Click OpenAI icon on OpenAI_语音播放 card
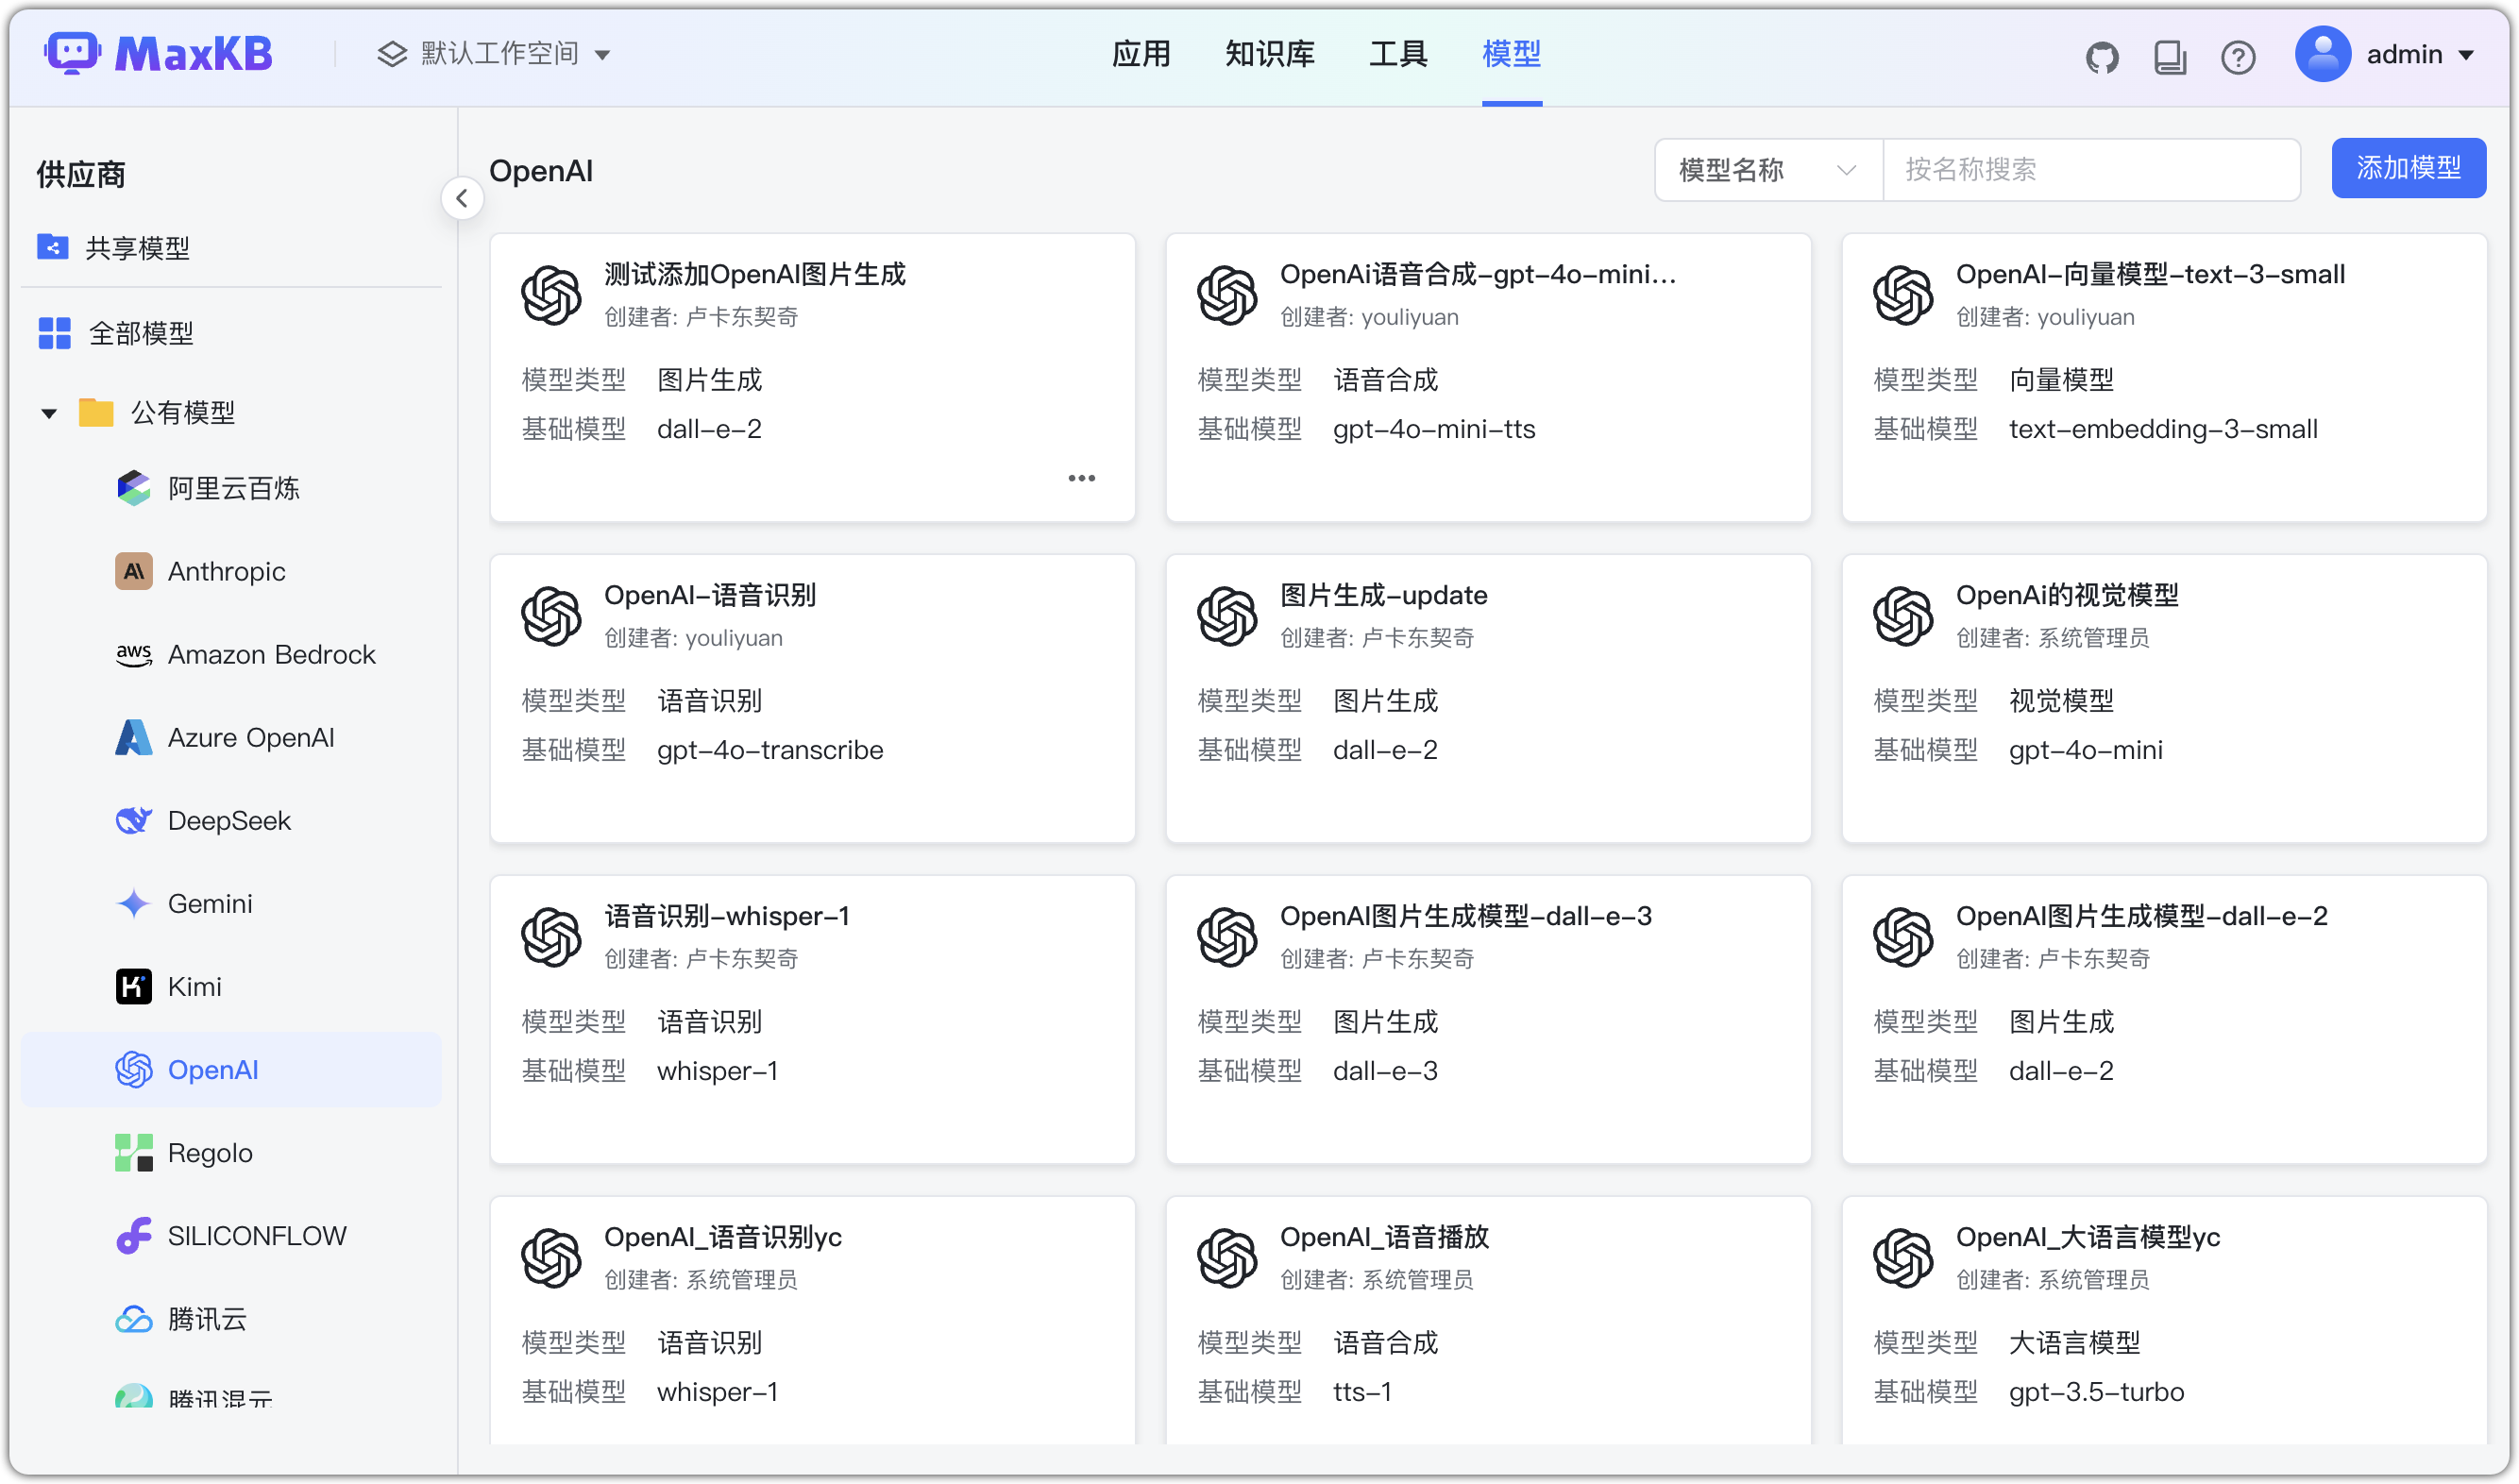 [1227, 1258]
